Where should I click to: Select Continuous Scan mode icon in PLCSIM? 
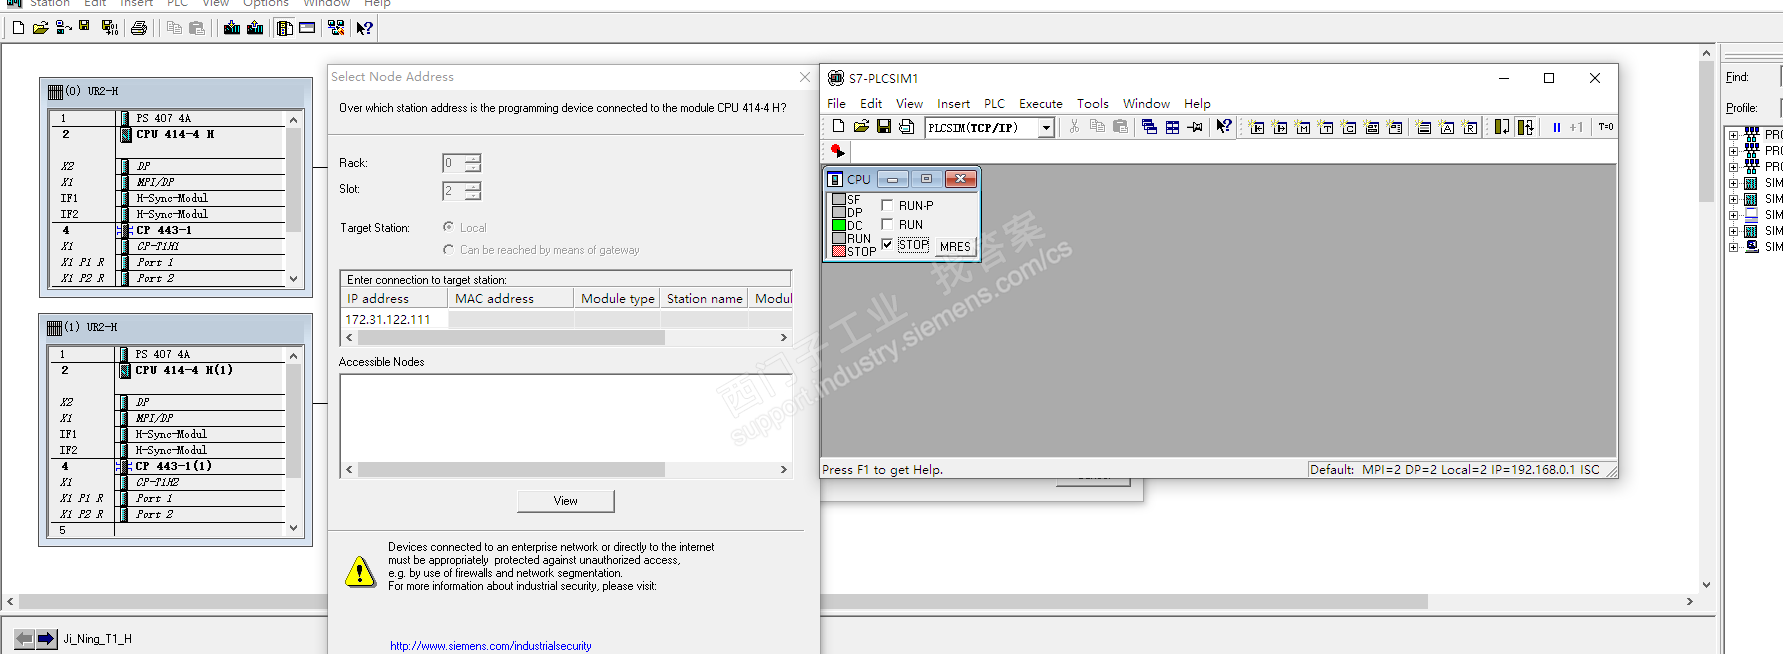(x=1525, y=127)
